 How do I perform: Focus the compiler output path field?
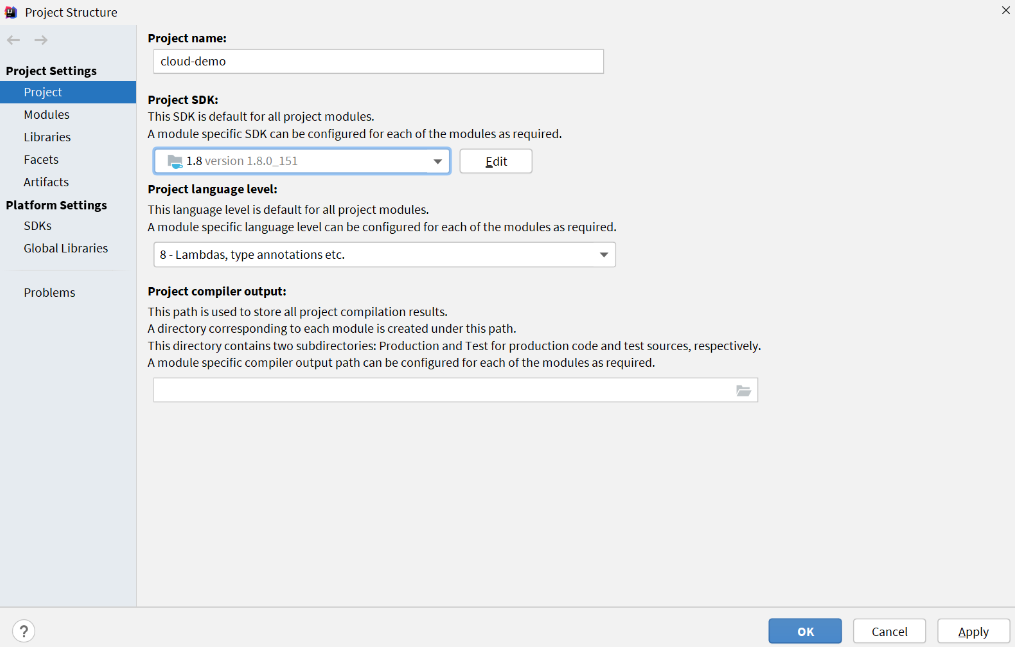point(455,390)
